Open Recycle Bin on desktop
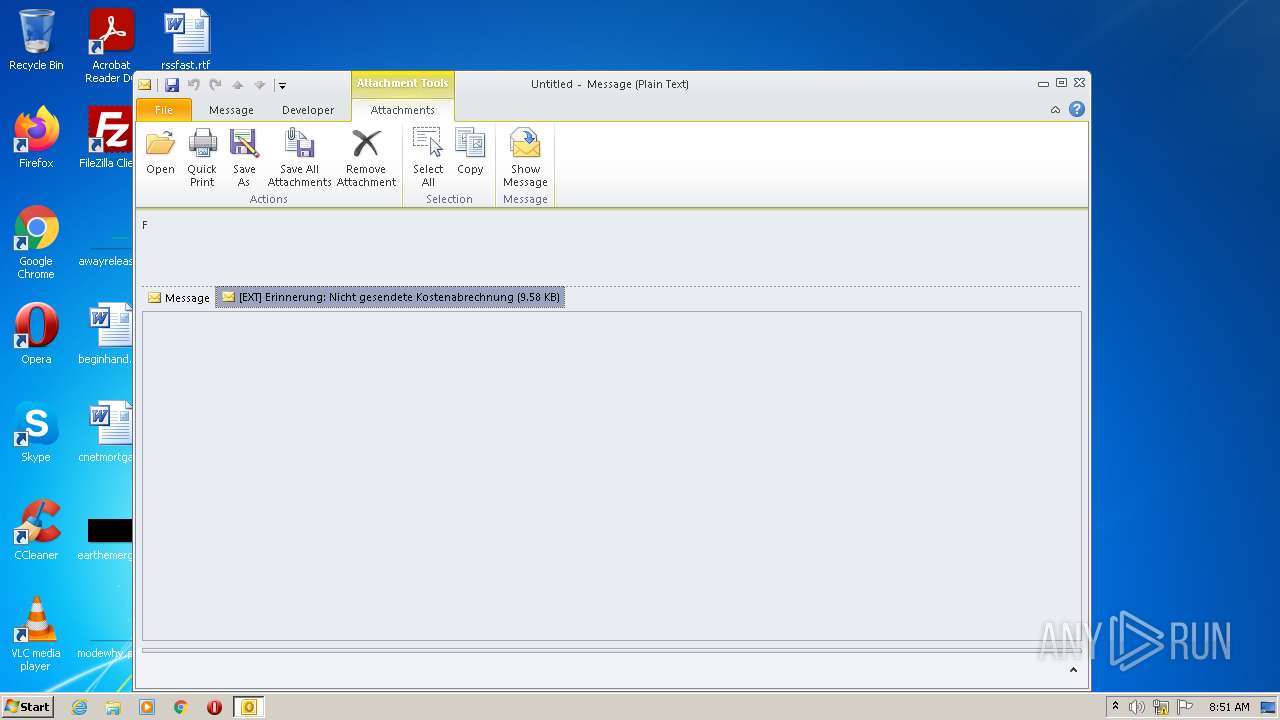The image size is (1280, 720). tap(36, 40)
